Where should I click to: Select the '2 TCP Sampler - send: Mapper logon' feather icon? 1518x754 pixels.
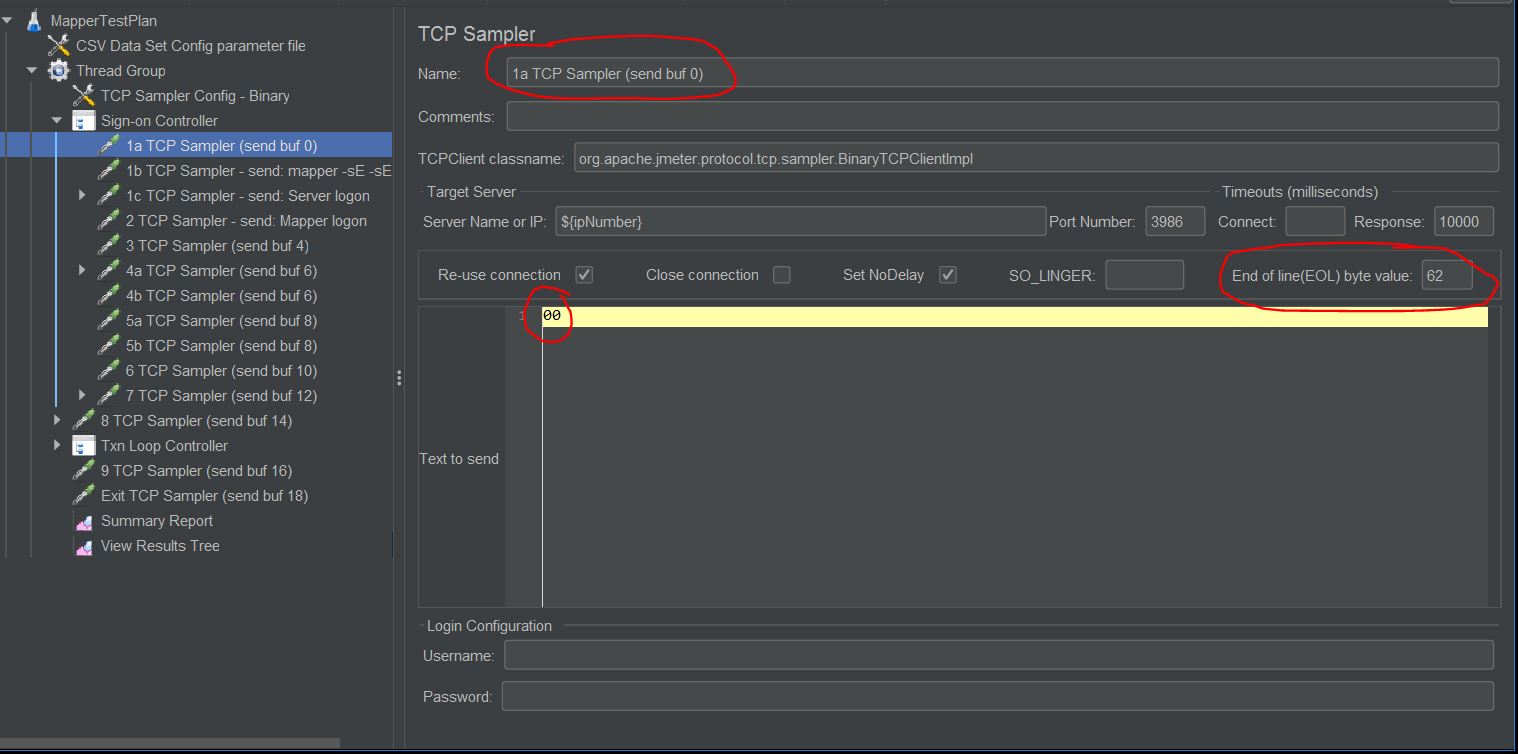point(108,220)
